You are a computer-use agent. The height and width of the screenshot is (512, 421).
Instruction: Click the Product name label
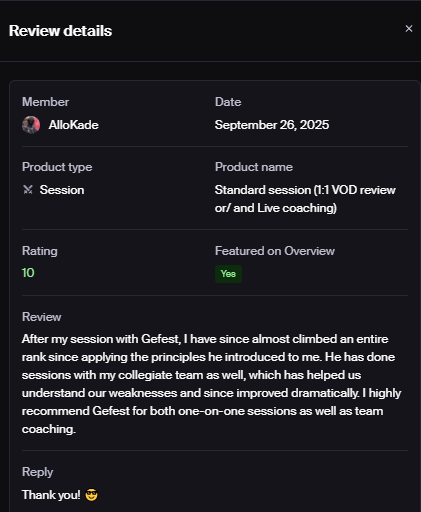tap(254, 167)
